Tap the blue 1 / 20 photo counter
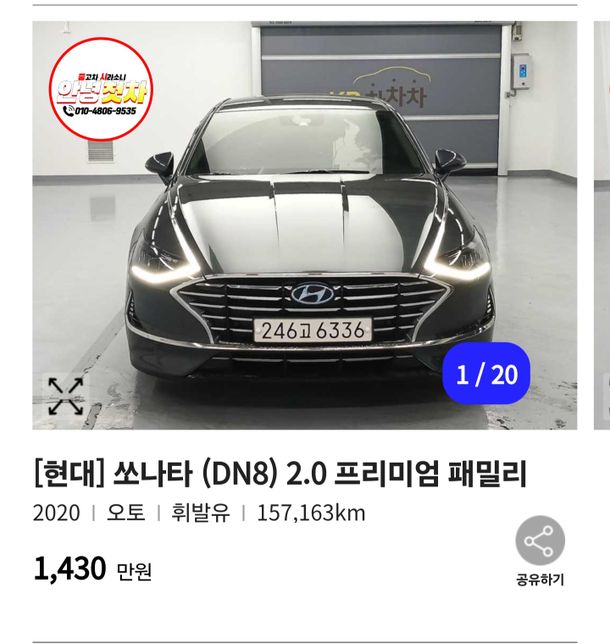Screen dimensions: 610x644 [486, 374]
